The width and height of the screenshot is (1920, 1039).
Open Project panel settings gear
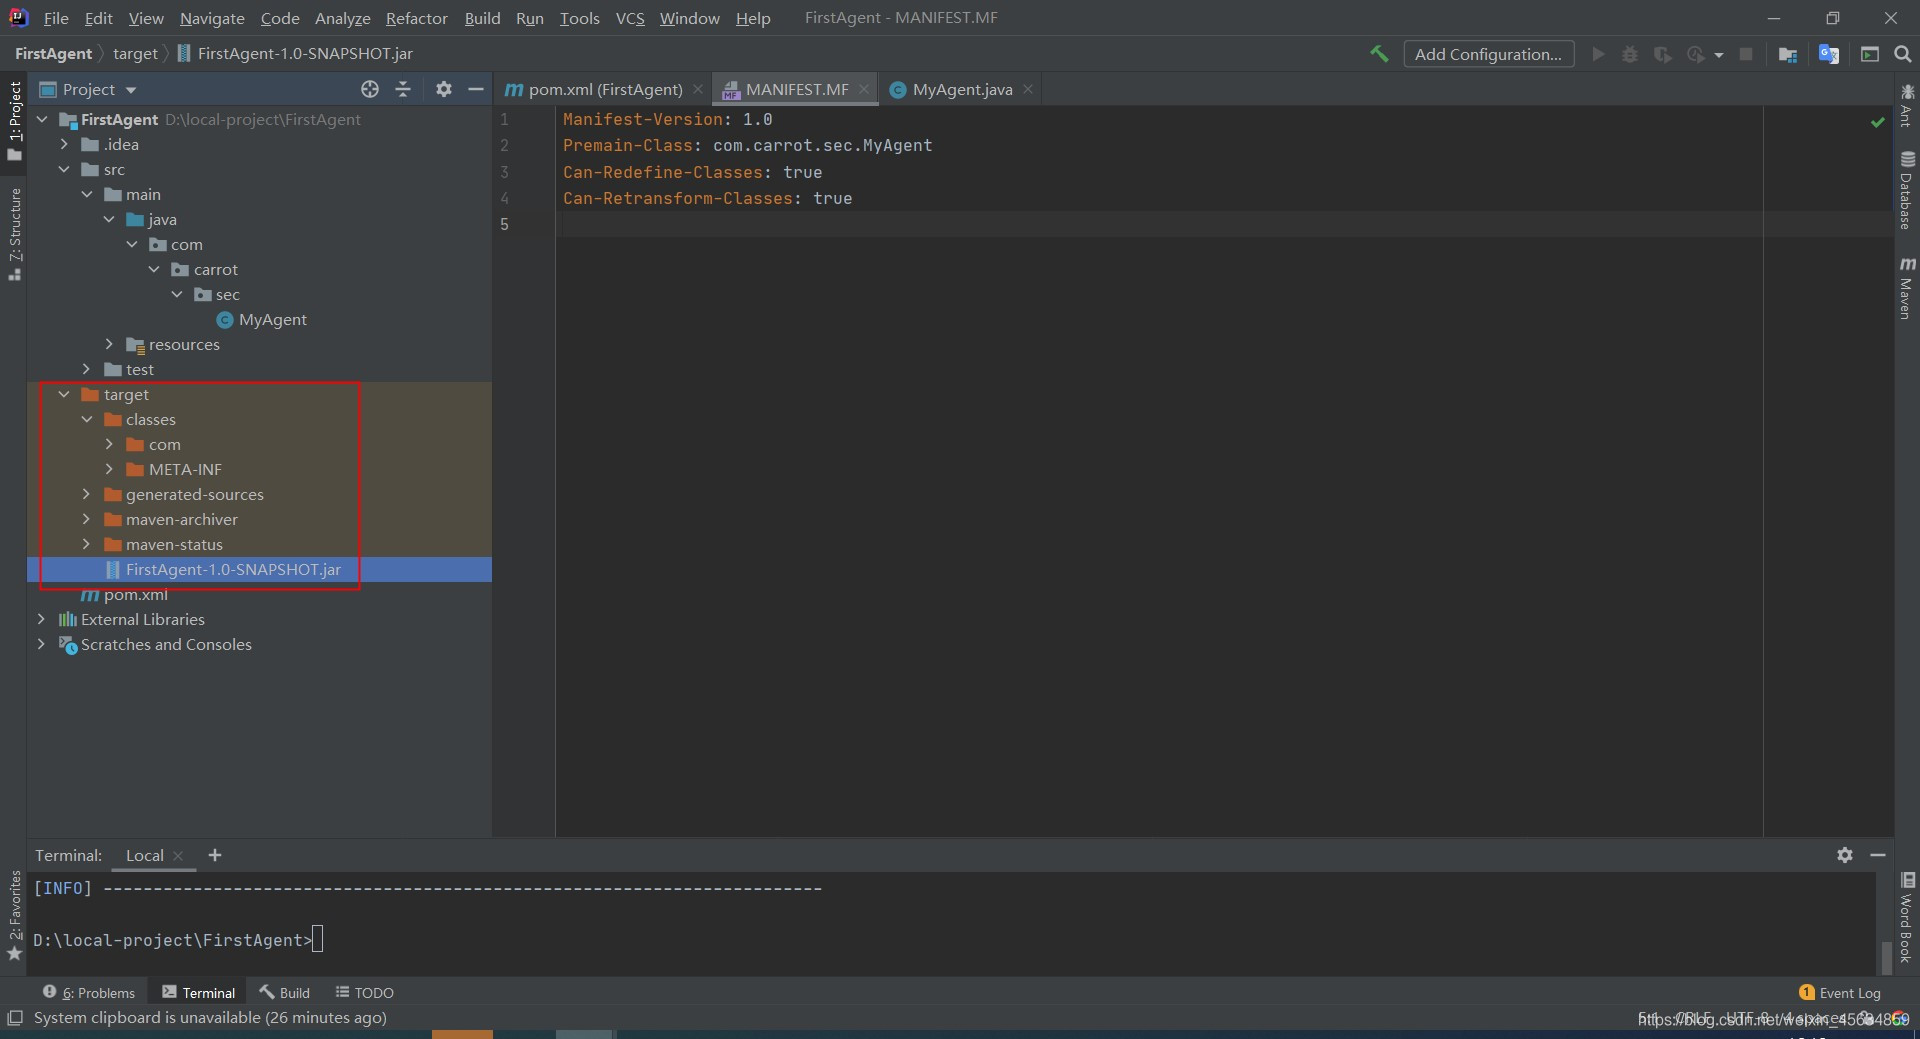pyautogui.click(x=444, y=89)
